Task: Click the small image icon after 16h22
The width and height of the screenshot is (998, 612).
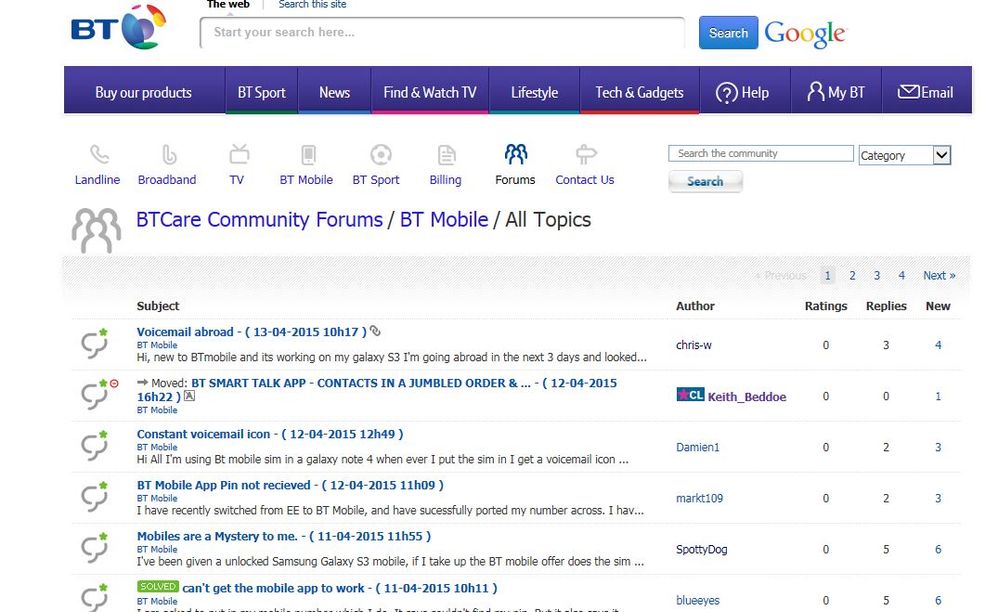Action: pos(190,396)
